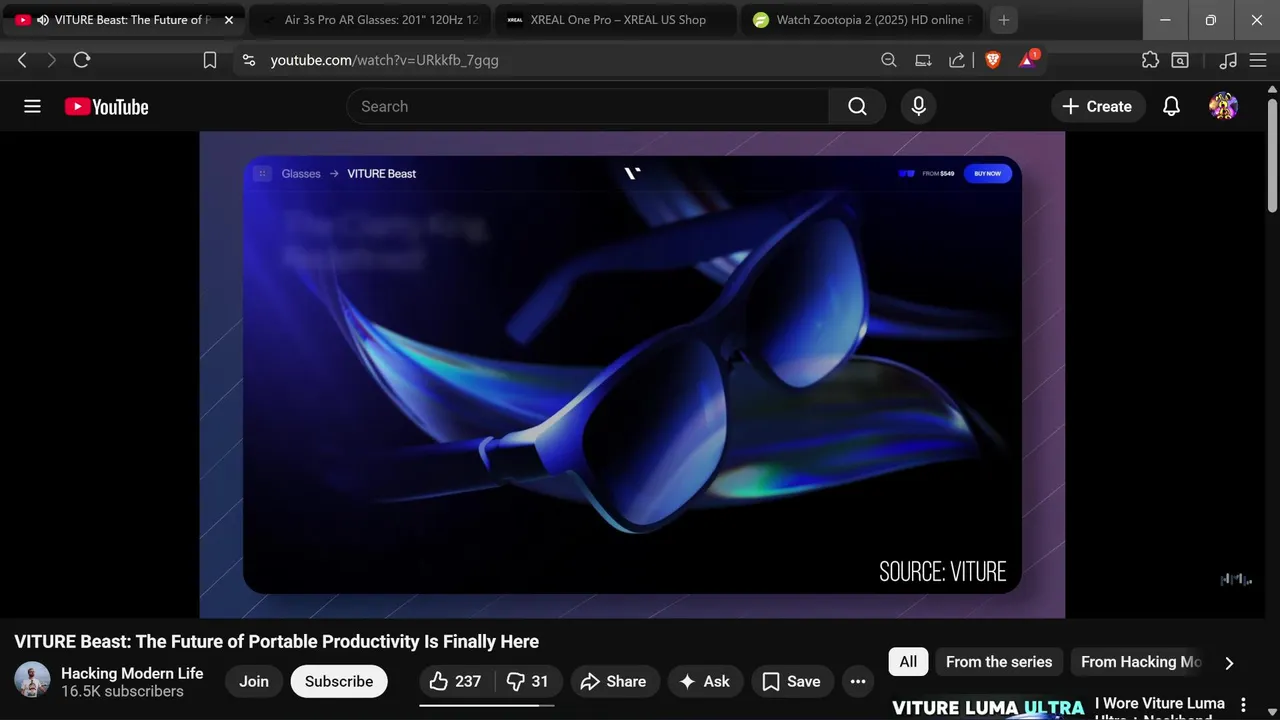Subscribe to Hacking Modern Life
Screen dimensions: 1280x720
339,681
